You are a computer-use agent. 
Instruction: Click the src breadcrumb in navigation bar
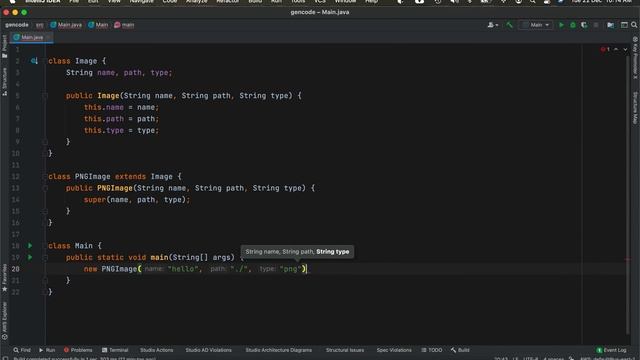pyautogui.click(x=40, y=25)
